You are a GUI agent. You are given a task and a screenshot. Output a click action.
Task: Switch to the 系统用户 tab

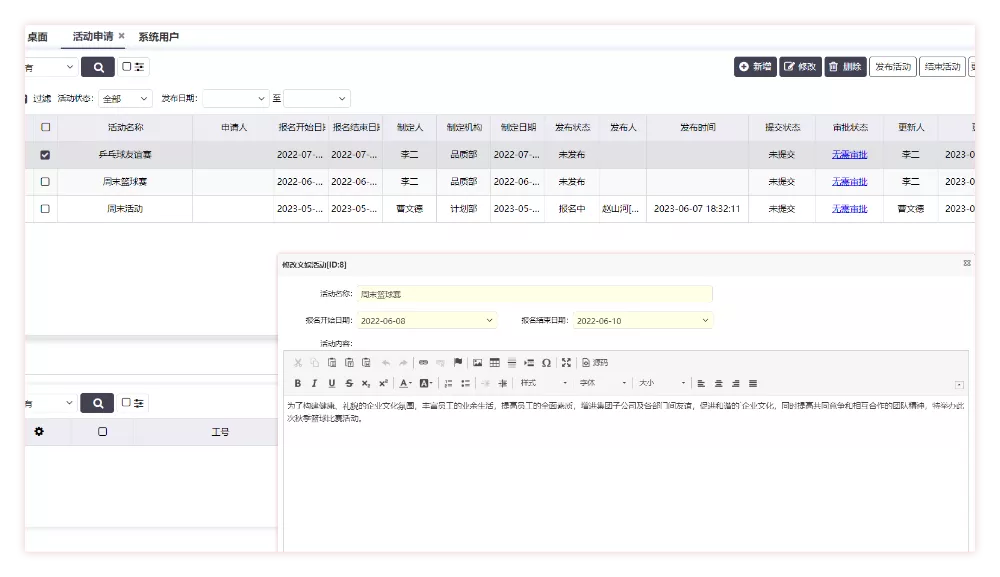(159, 37)
